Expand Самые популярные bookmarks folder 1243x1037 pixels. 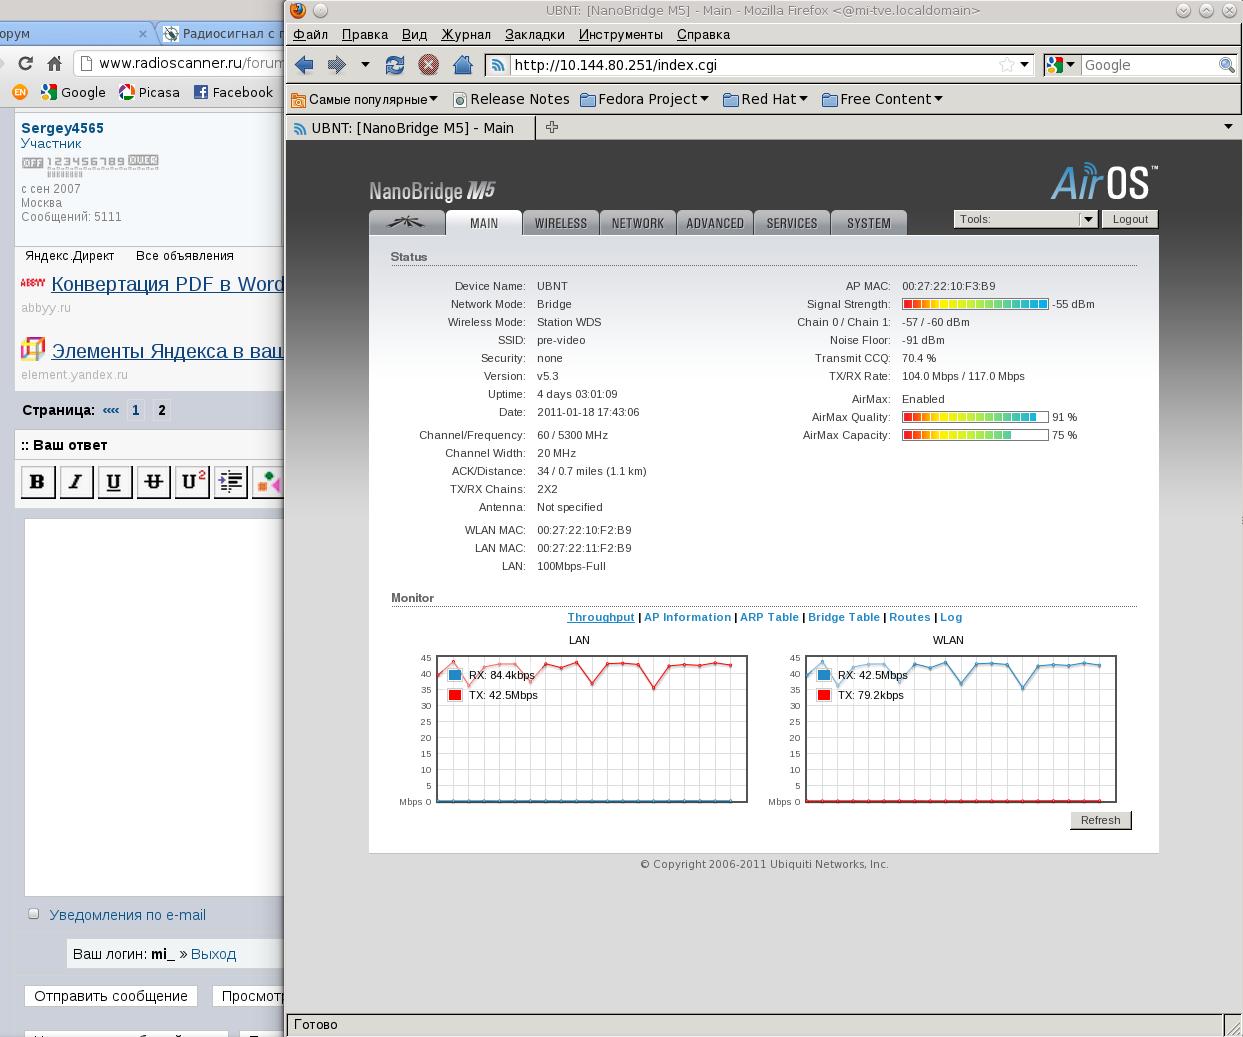(x=364, y=99)
